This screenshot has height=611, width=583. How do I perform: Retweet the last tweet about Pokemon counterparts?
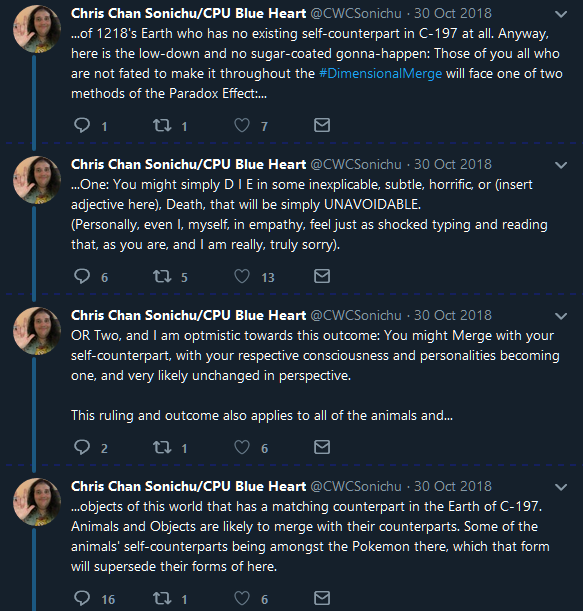(162, 598)
